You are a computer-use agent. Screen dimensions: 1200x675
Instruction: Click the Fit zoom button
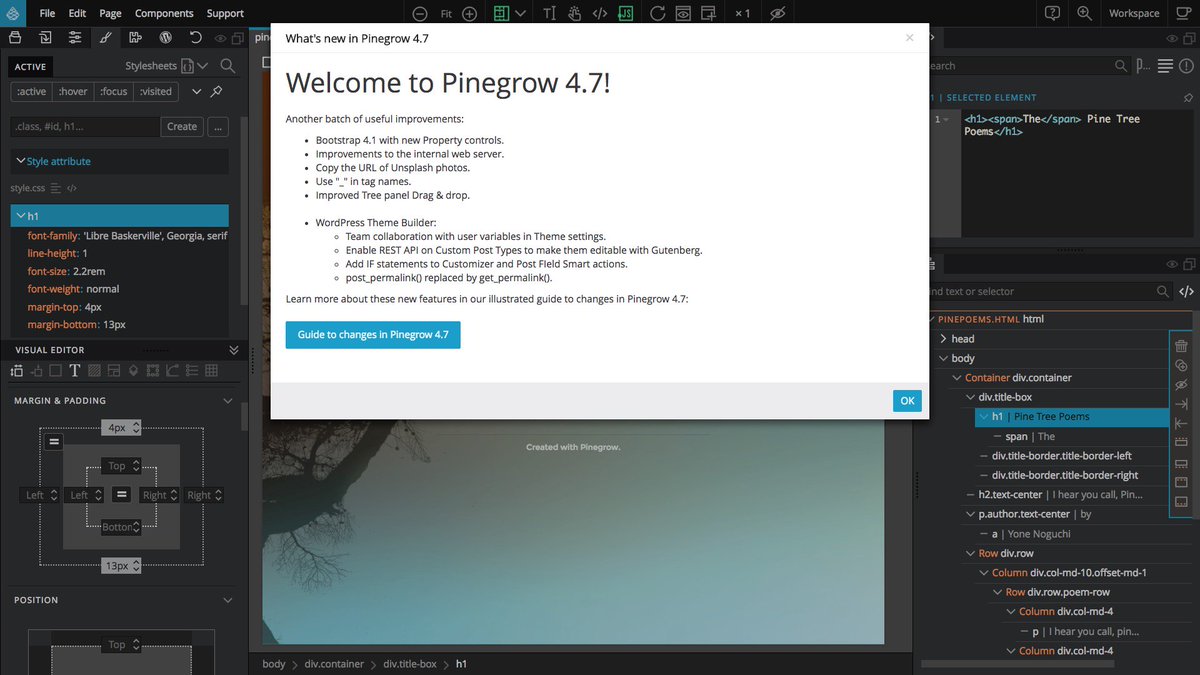point(445,14)
